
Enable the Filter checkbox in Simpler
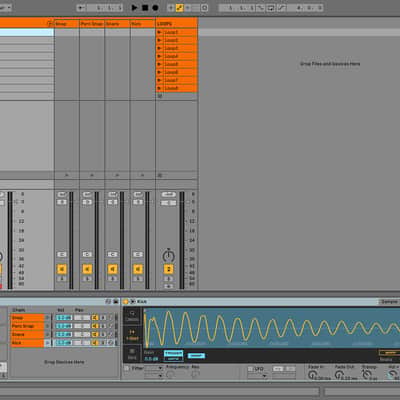(x=127, y=368)
